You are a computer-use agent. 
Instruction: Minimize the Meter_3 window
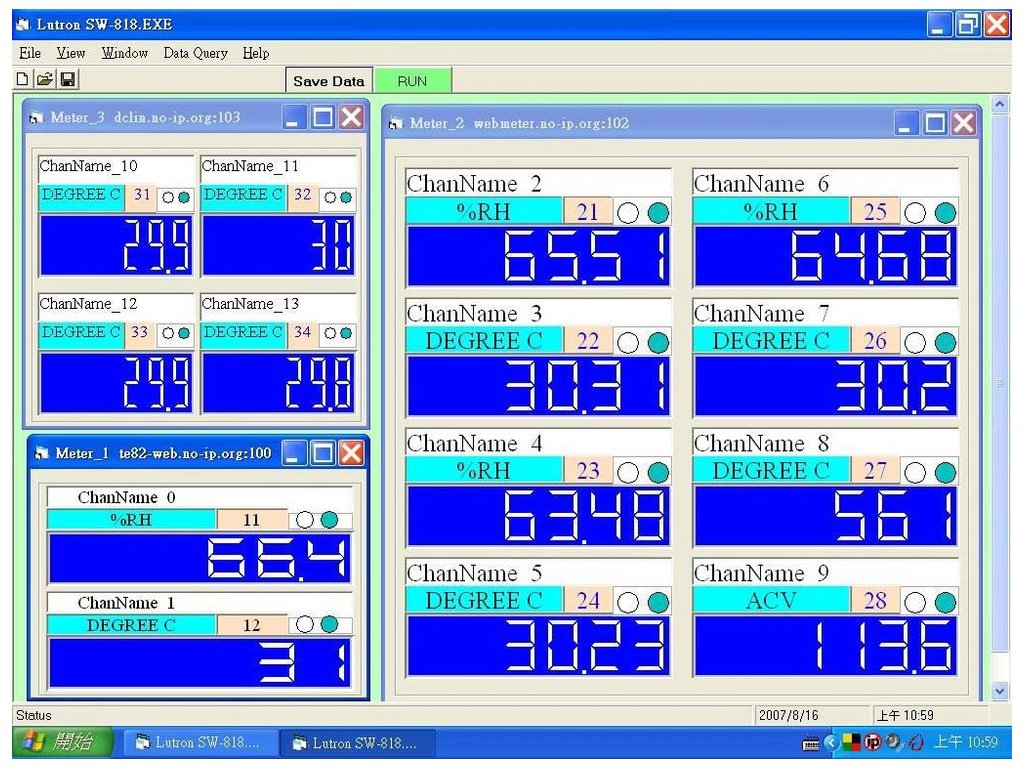(294, 118)
